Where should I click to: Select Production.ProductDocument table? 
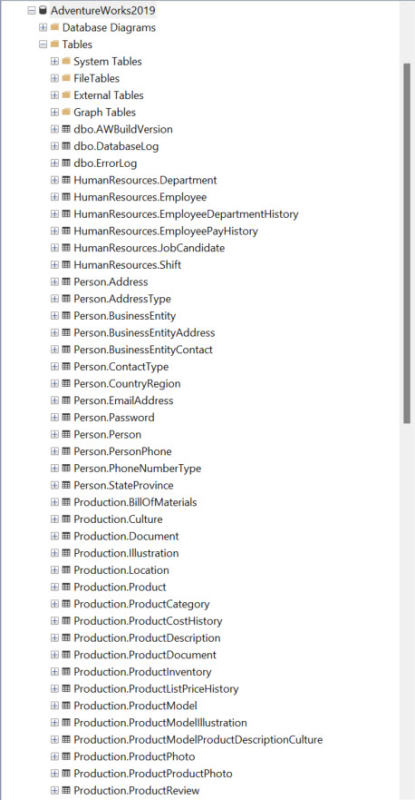[145, 655]
